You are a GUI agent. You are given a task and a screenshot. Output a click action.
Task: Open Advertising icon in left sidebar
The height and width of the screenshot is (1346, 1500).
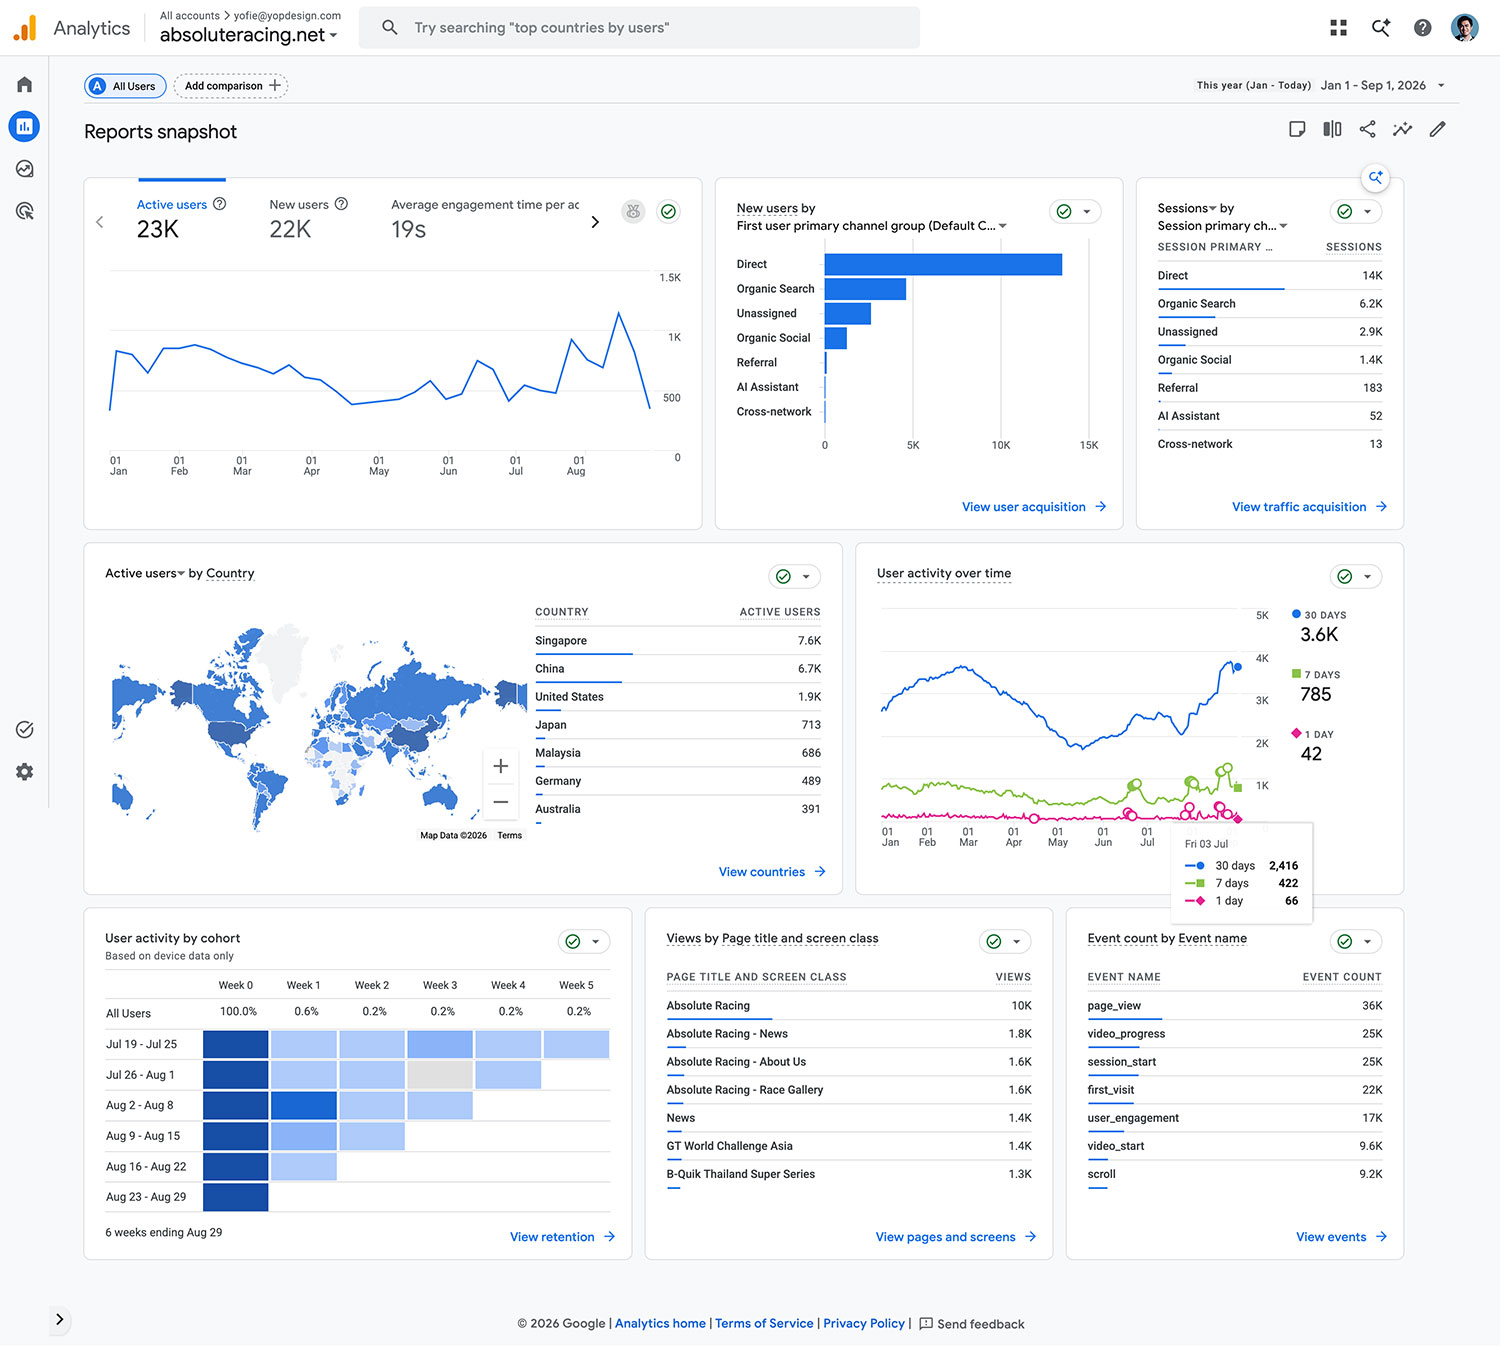click(24, 211)
